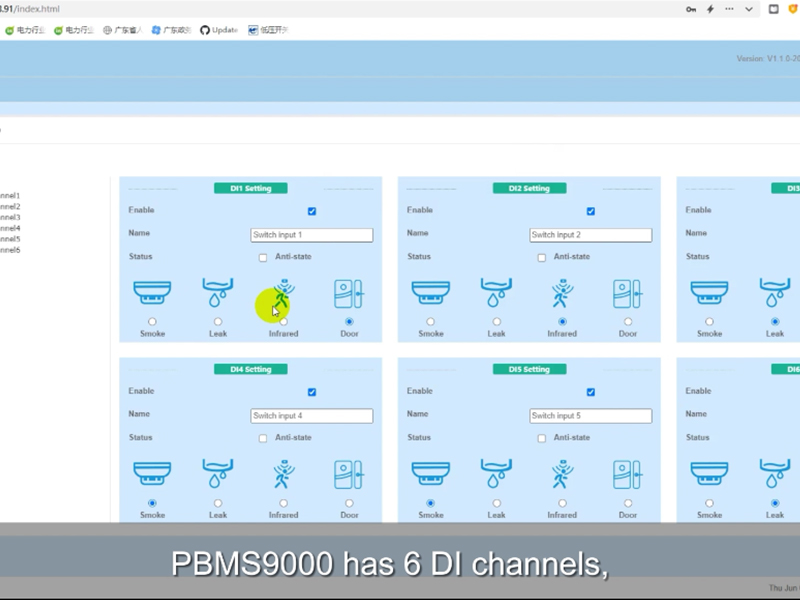This screenshot has height=600, width=800.
Task: Click the Infrared icon in DI2 Setting
Action: point(562,293)
